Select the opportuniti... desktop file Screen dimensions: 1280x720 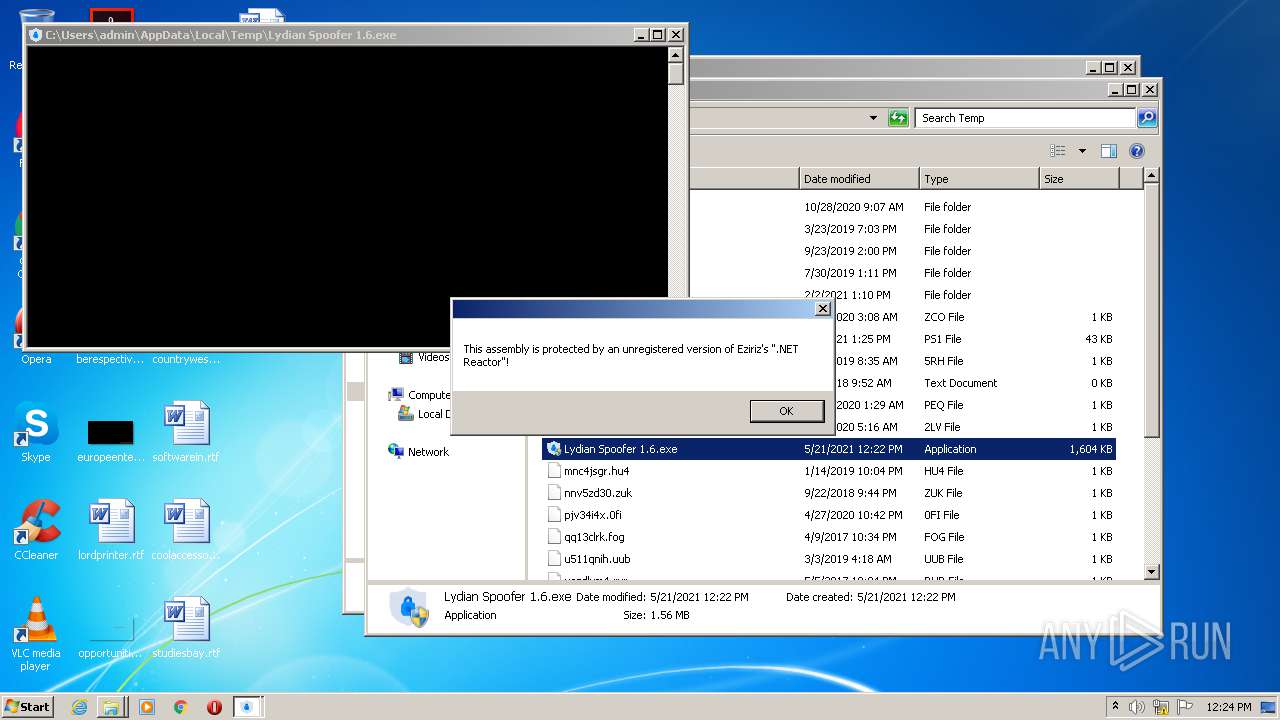[x=111, y=638]
